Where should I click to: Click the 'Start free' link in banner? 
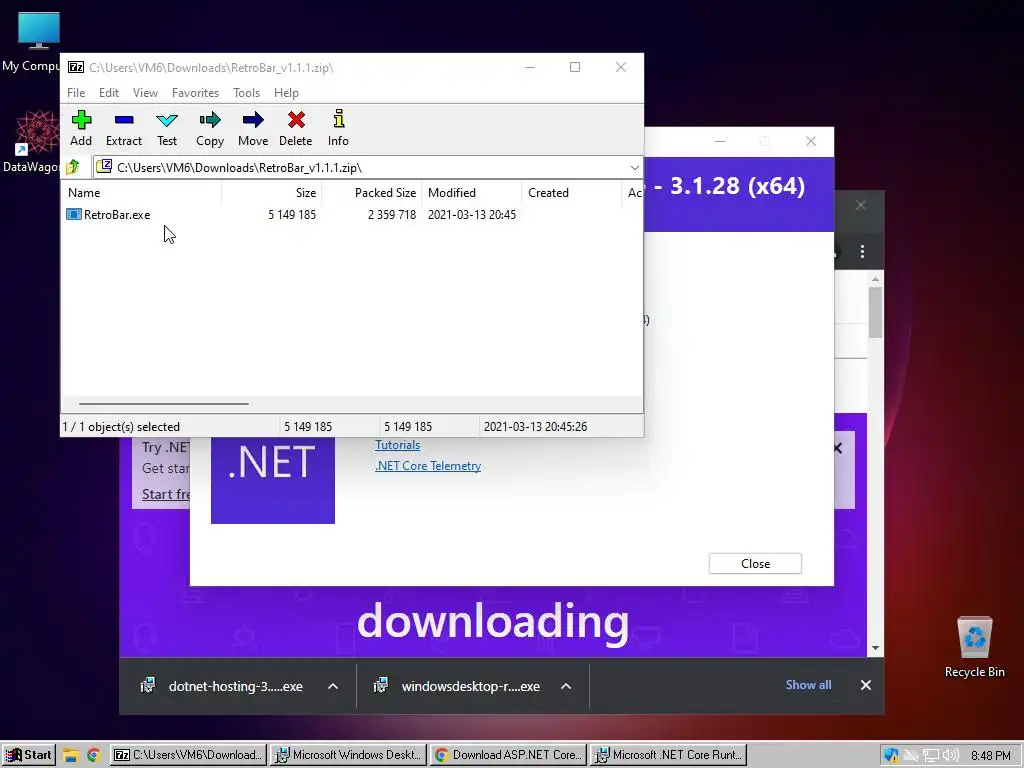(x=166, y=494)
